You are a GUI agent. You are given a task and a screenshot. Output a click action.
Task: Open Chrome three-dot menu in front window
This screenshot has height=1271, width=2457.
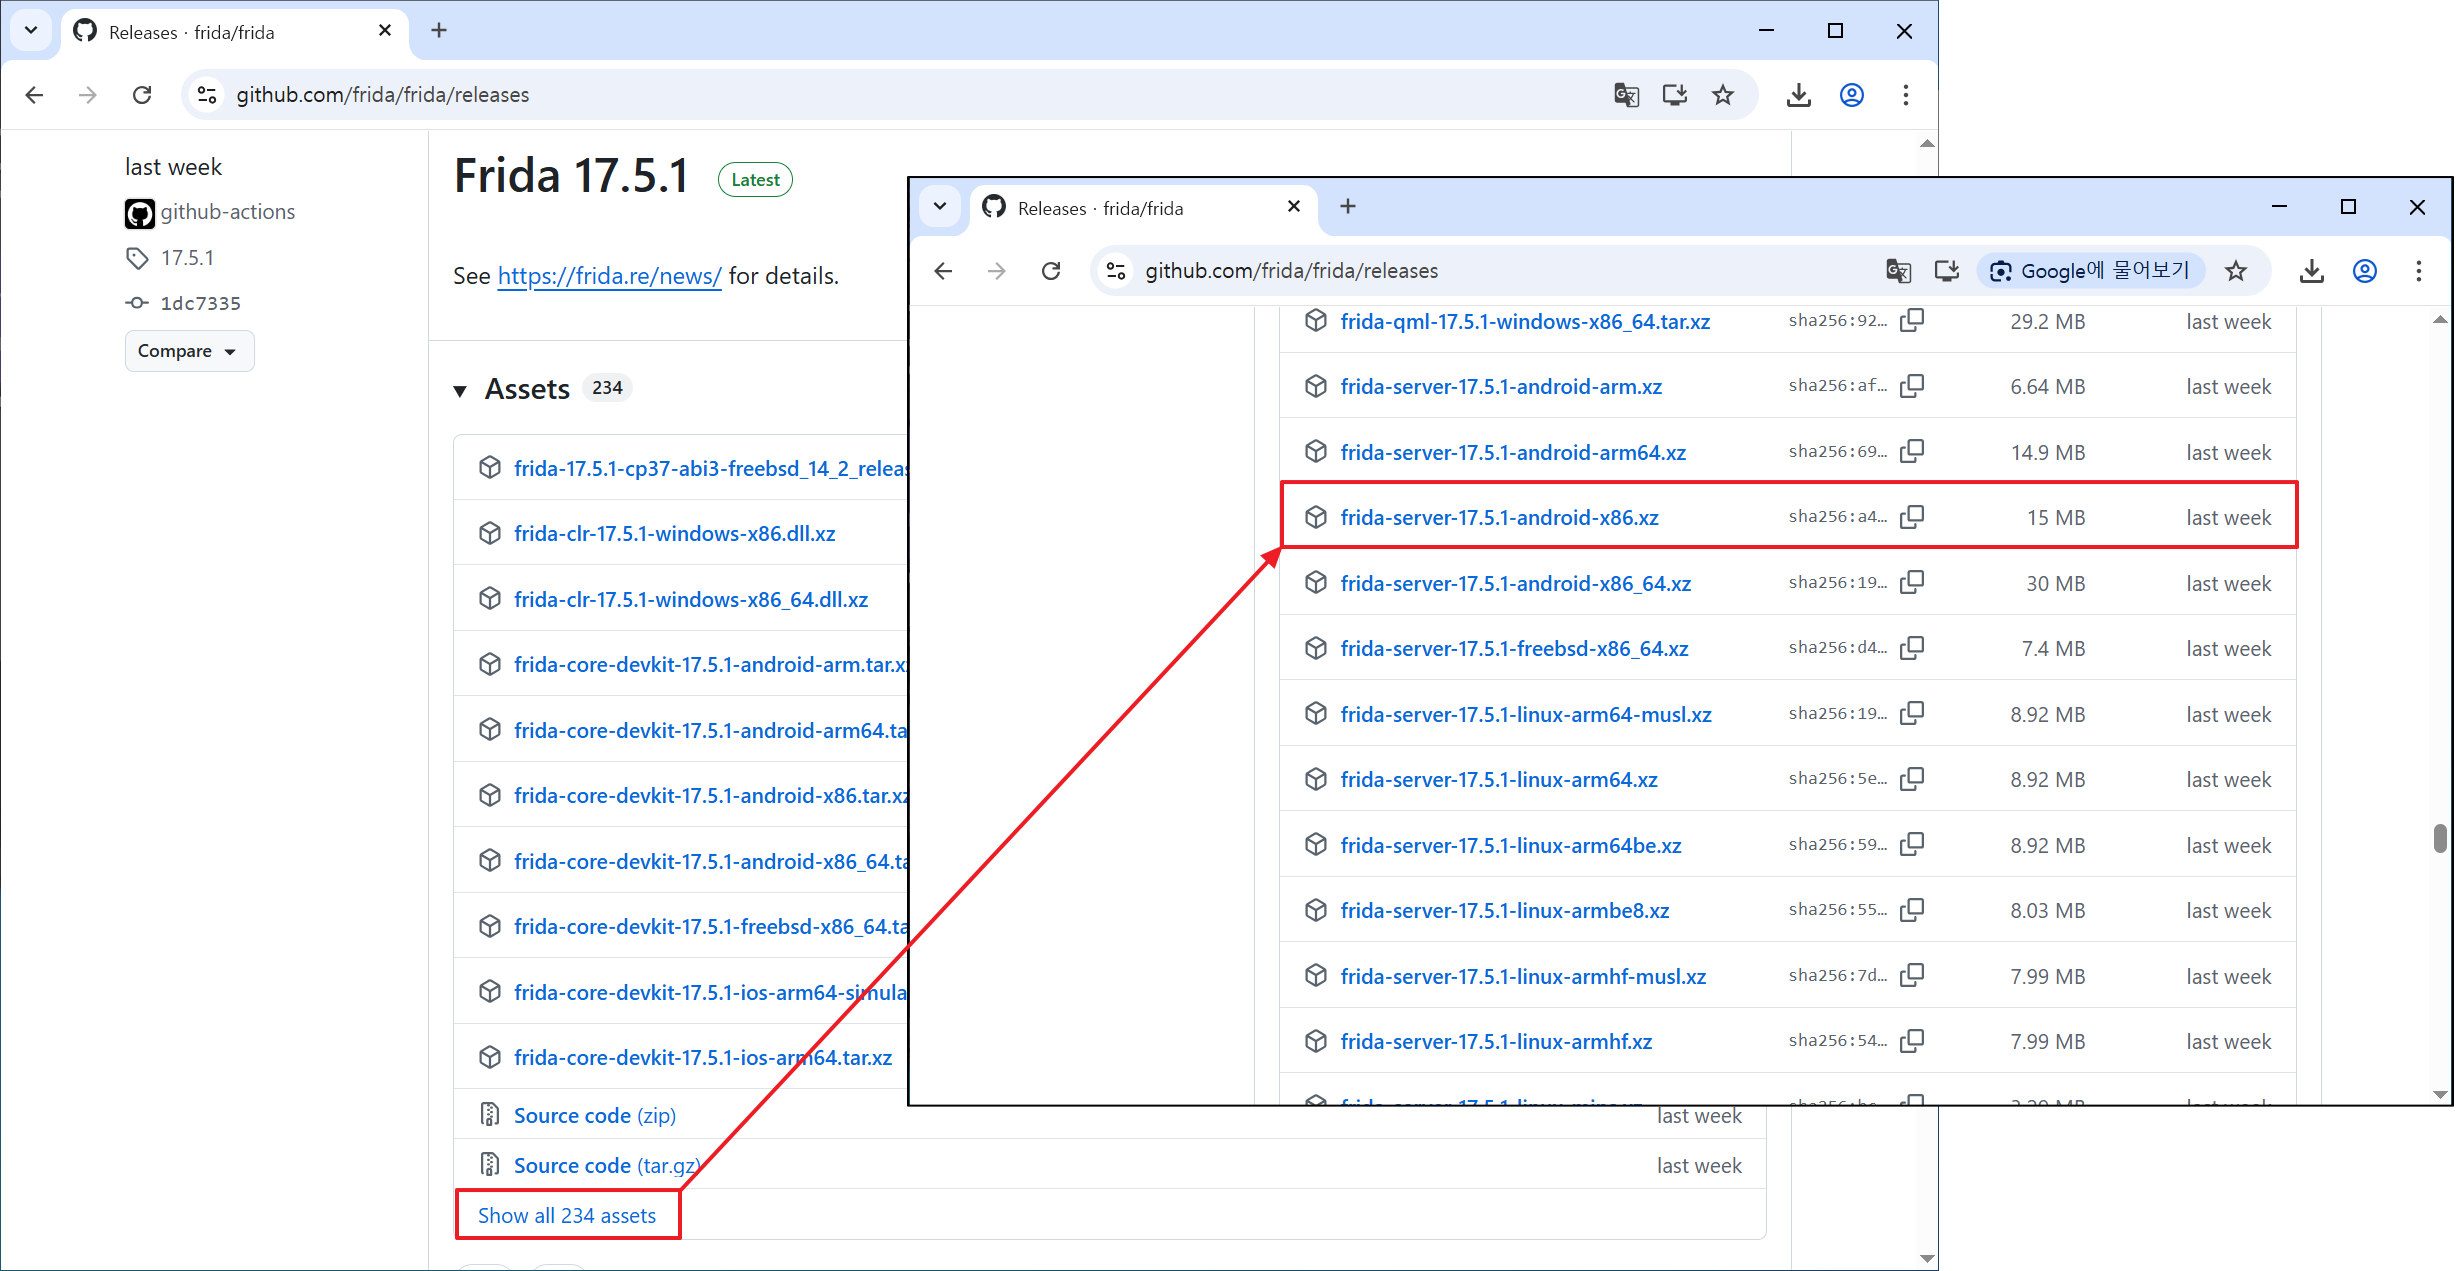[2418, 271]
